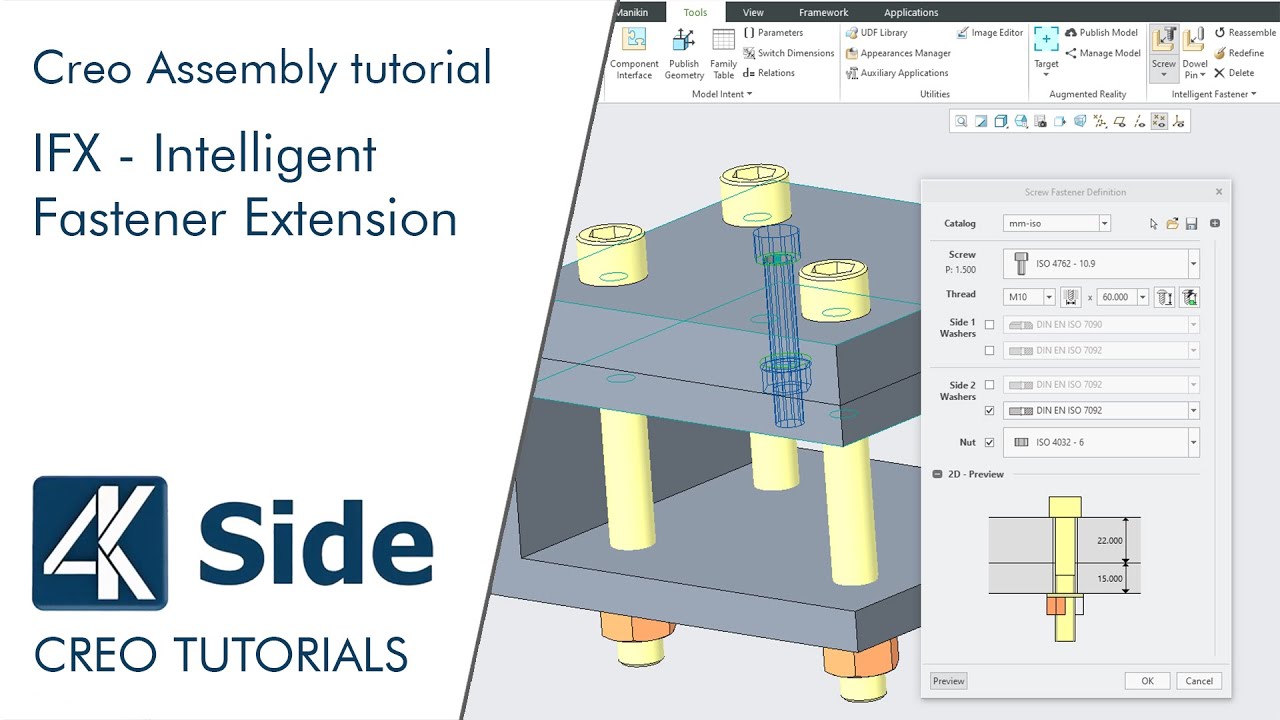Image resolution: width=1280 pixels, height=720 pixels.
Task: Switch to the Tools ribbon tab
Action: 695,12
